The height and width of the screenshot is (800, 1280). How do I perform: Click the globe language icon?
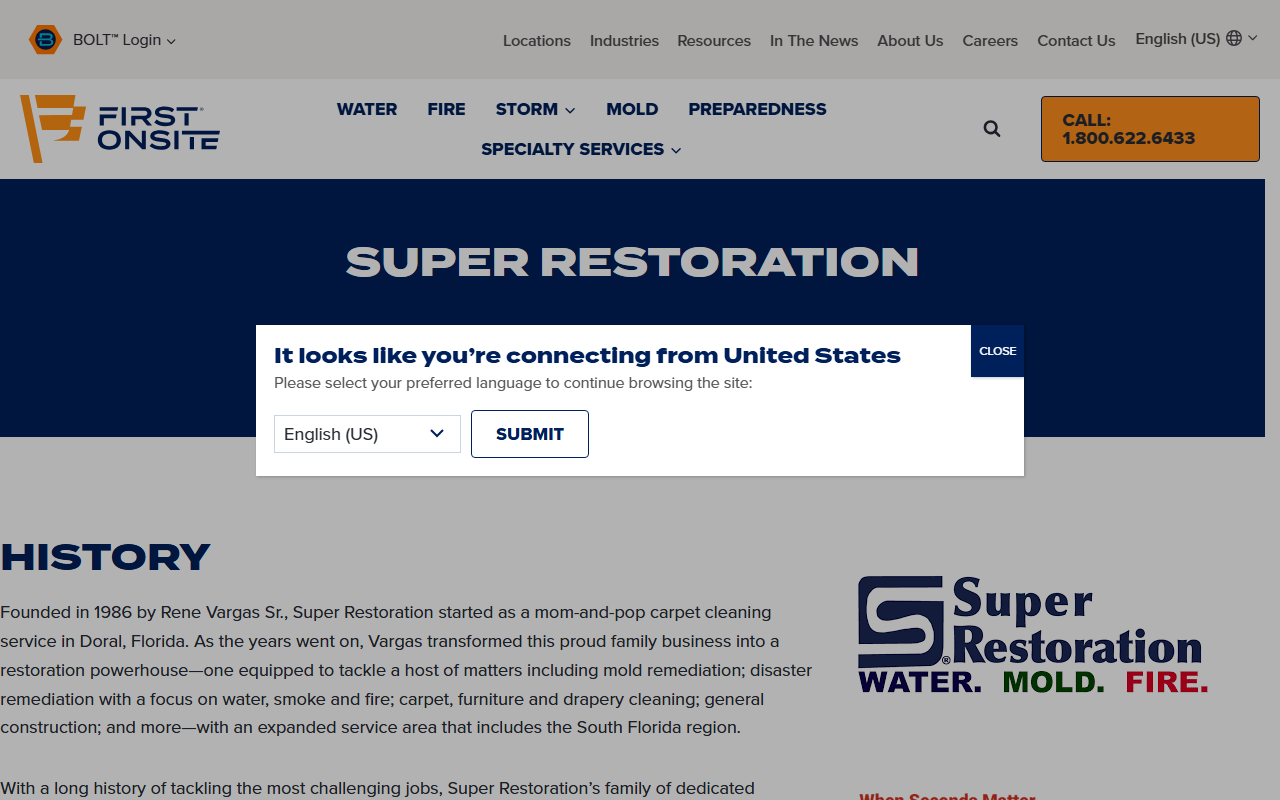(x=1234, y=38)
